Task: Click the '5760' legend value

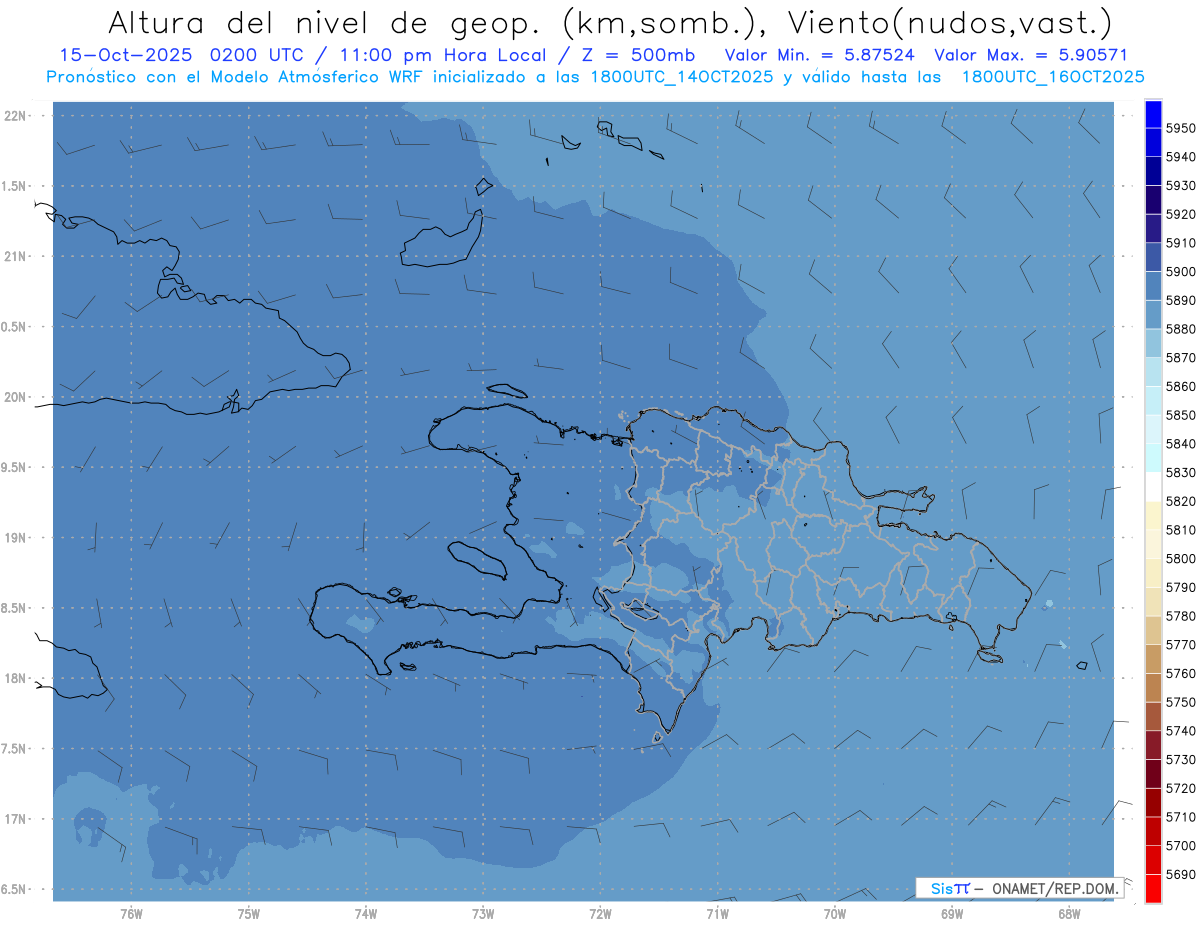Action: (1181, 673)
